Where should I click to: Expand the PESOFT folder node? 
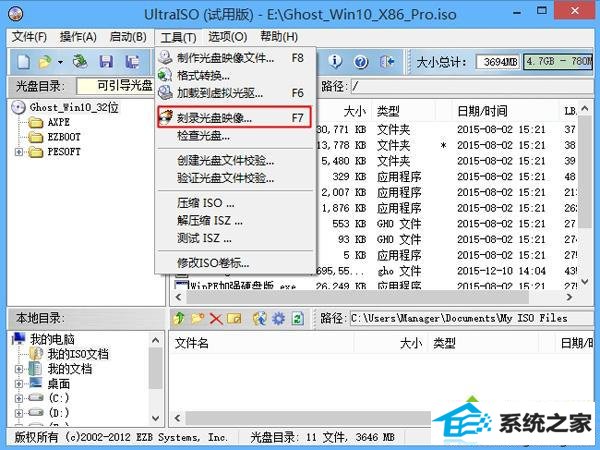(19, 152)
